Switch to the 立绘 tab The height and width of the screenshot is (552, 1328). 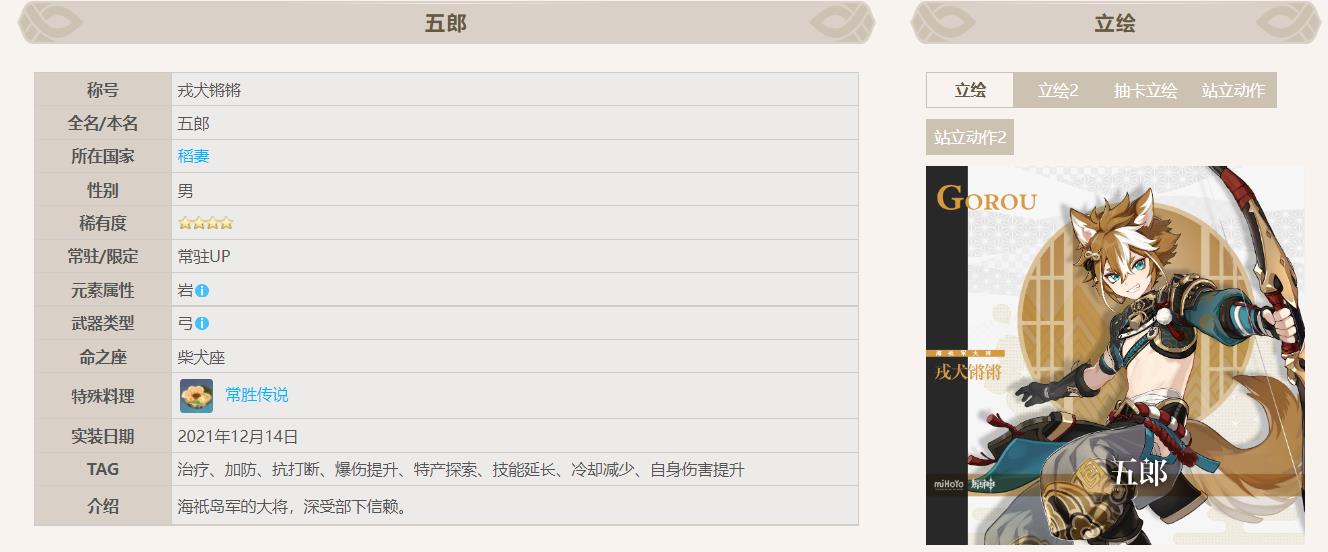(970, 90)
